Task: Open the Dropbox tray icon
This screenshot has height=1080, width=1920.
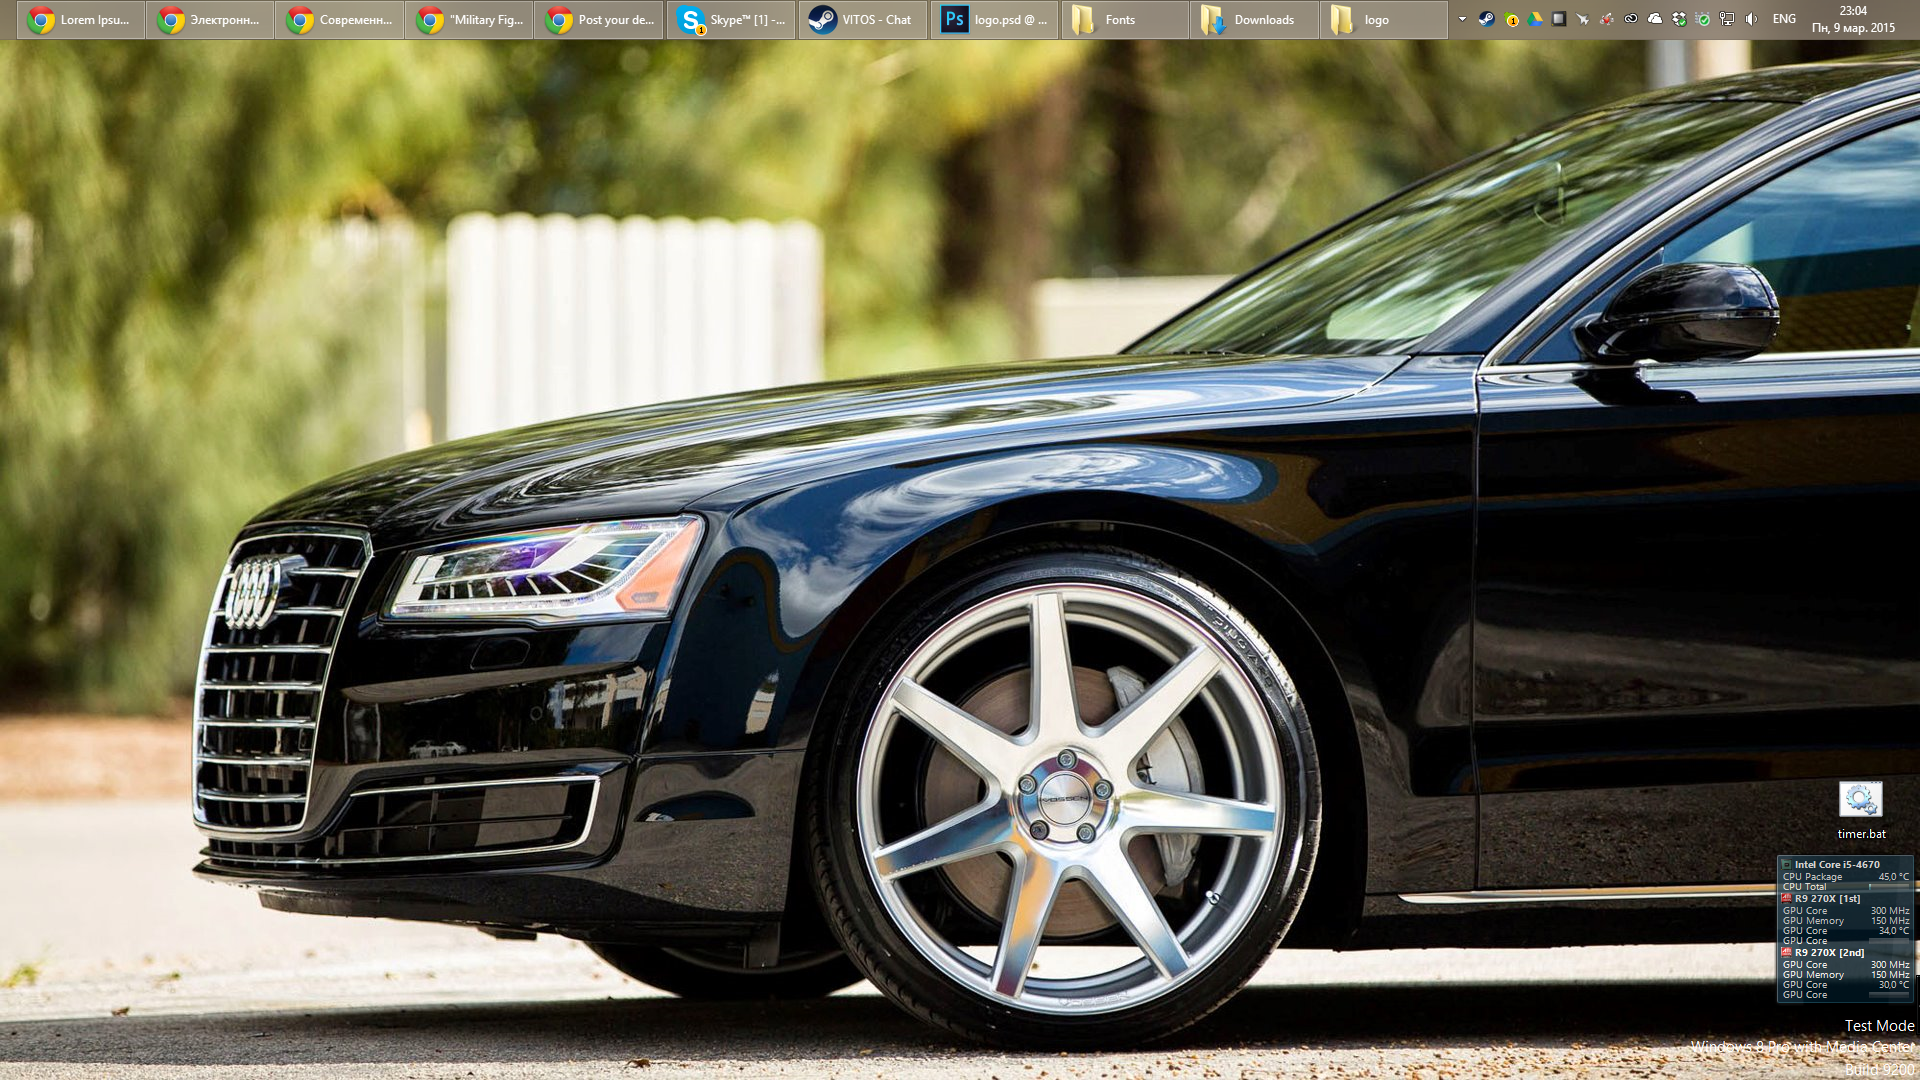Action: tap(1679, 19)
